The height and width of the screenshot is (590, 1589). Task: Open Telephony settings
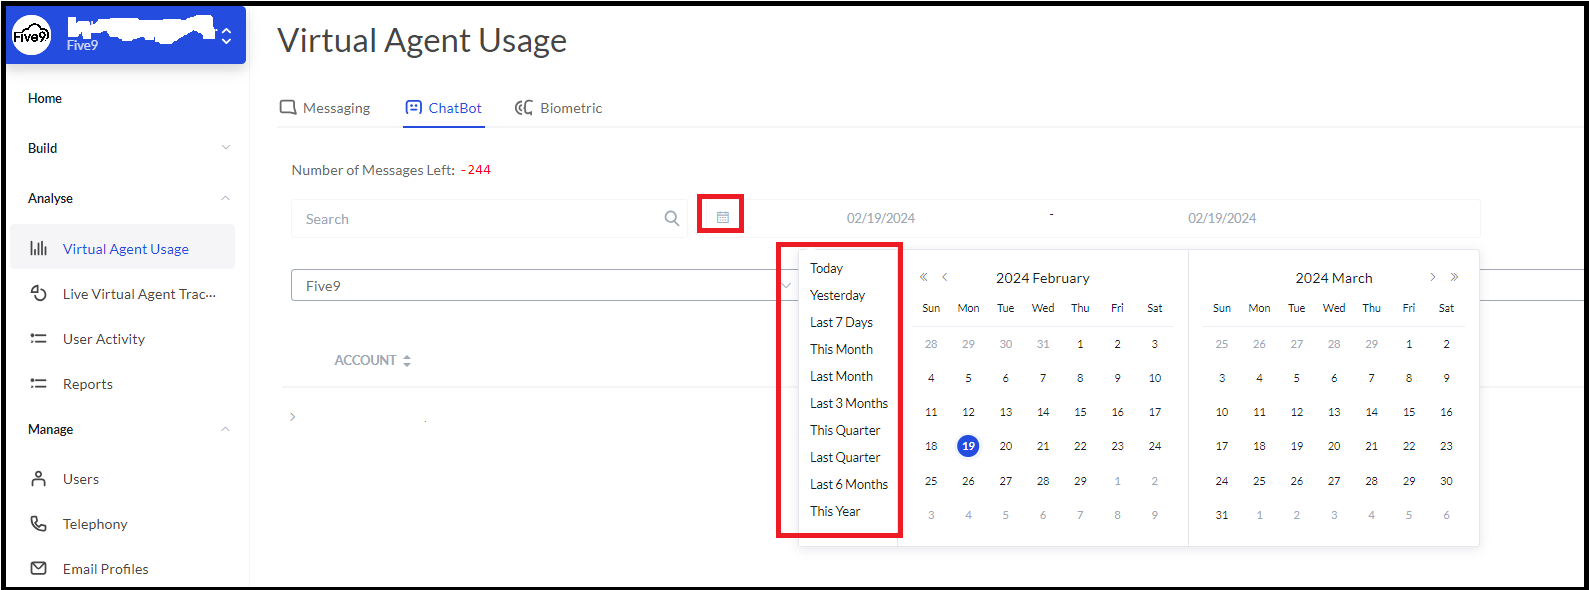tap(95, 524)
